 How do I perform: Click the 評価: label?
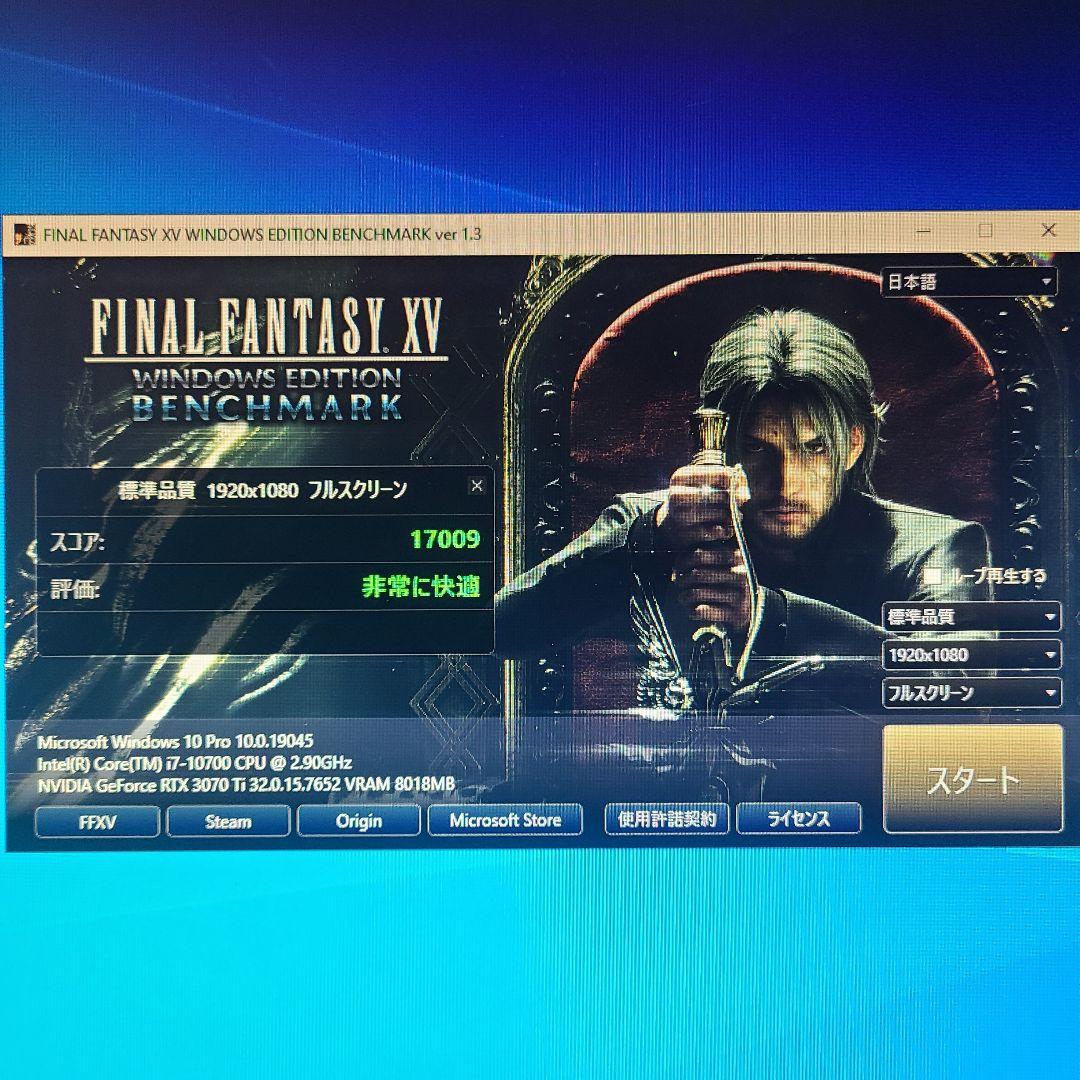[75, 590]
